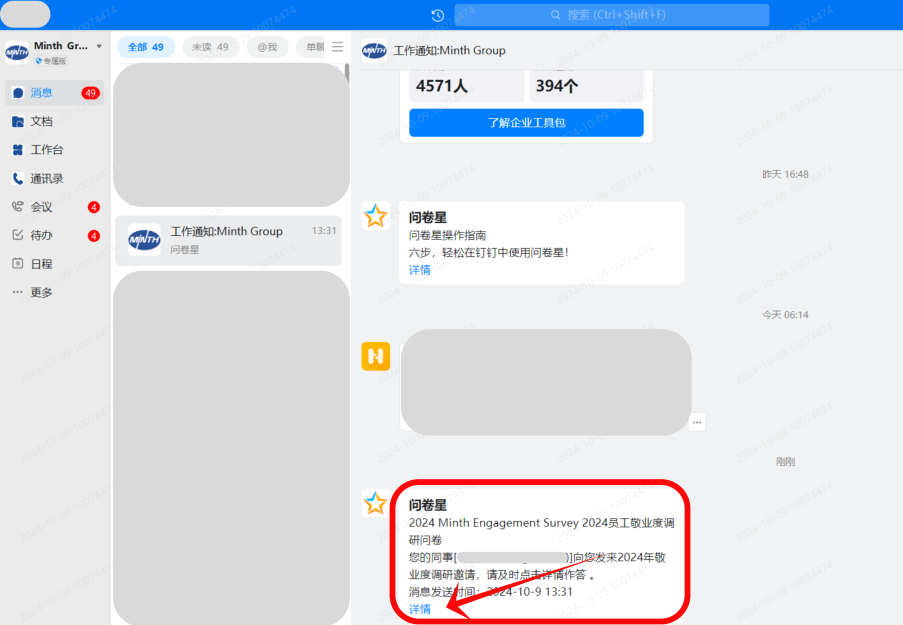Filter messages by @我 tab

pos(267,47)
